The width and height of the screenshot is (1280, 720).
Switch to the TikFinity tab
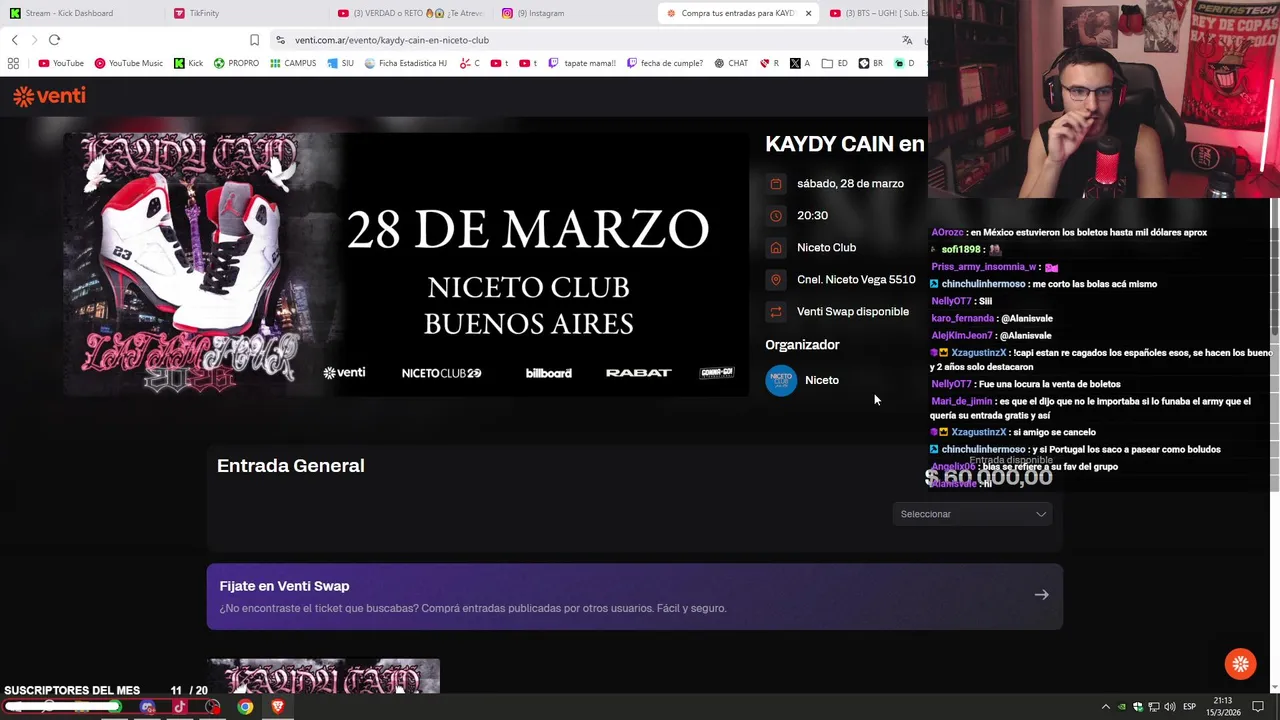click(x=245, y=13)
